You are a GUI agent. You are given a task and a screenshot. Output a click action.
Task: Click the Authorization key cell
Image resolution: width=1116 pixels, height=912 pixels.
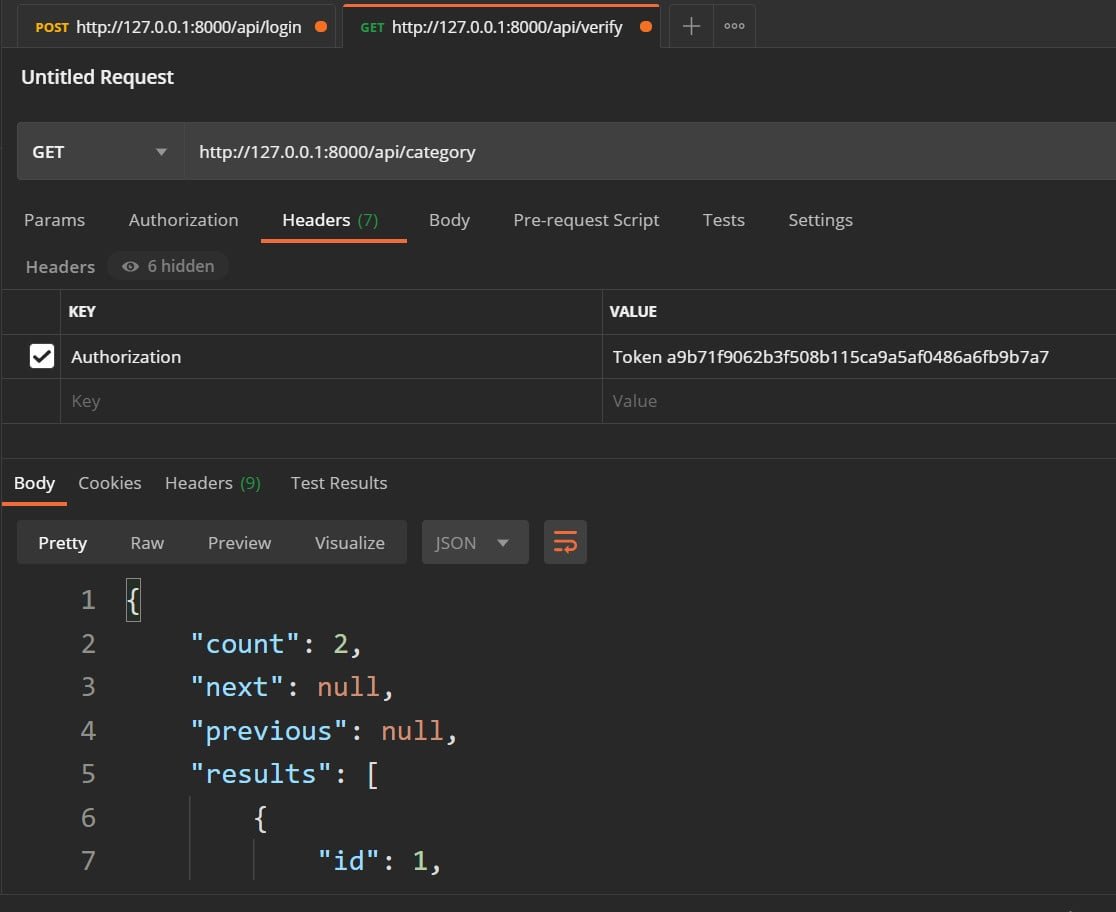tap(332, 357)
